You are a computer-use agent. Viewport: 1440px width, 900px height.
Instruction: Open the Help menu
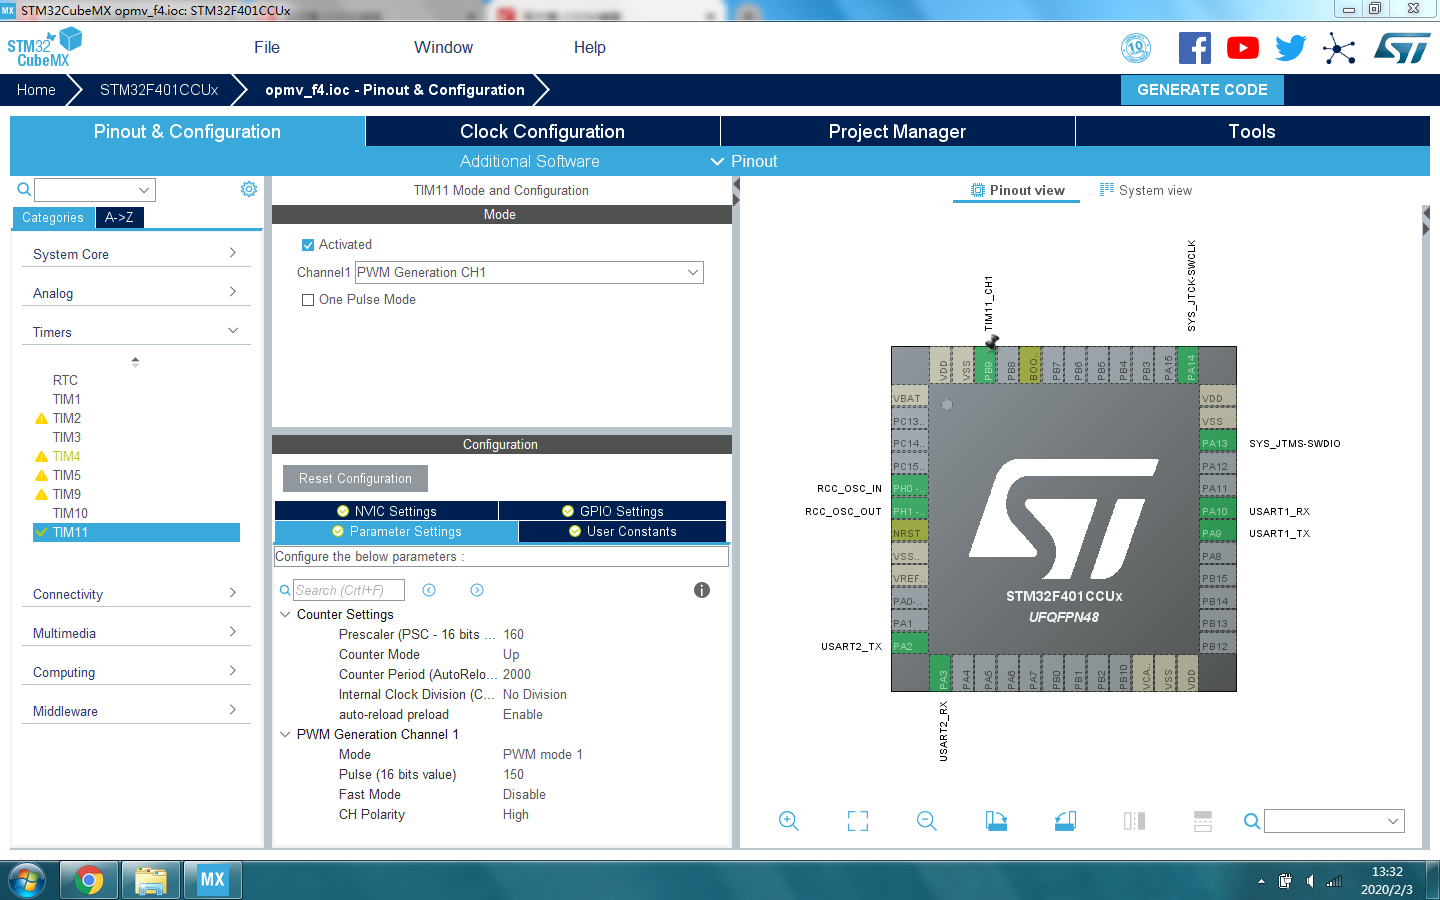(589, 47)
